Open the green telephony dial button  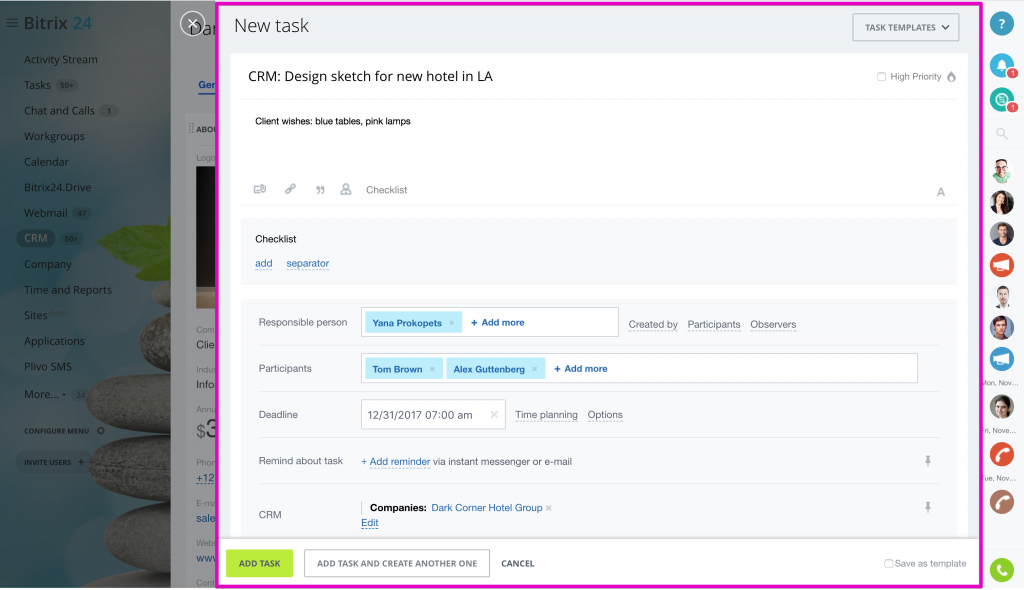[x=1002, y=570]
